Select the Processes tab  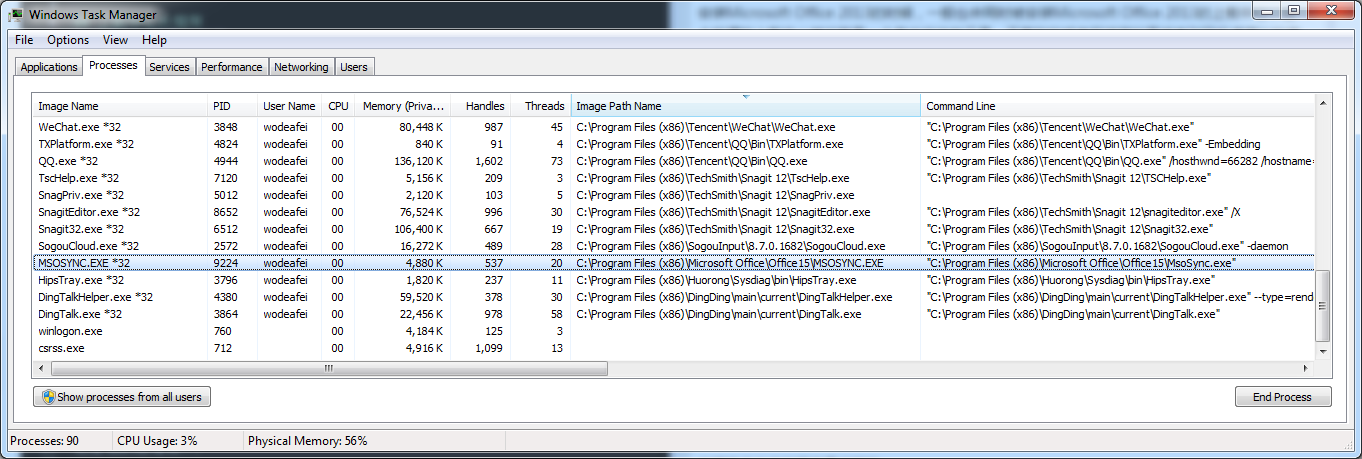pyautogui.click(x=113, y=65)
